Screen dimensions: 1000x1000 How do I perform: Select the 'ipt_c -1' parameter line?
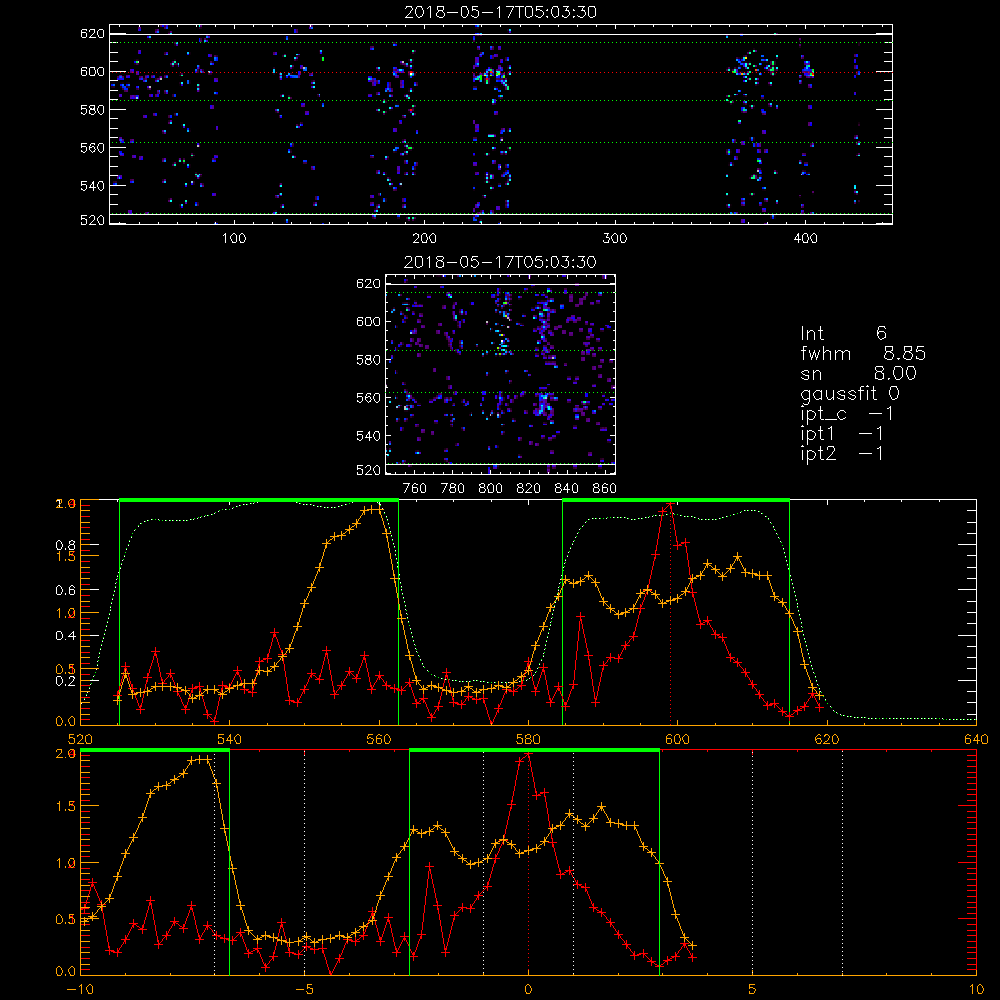tap(846, 414)
